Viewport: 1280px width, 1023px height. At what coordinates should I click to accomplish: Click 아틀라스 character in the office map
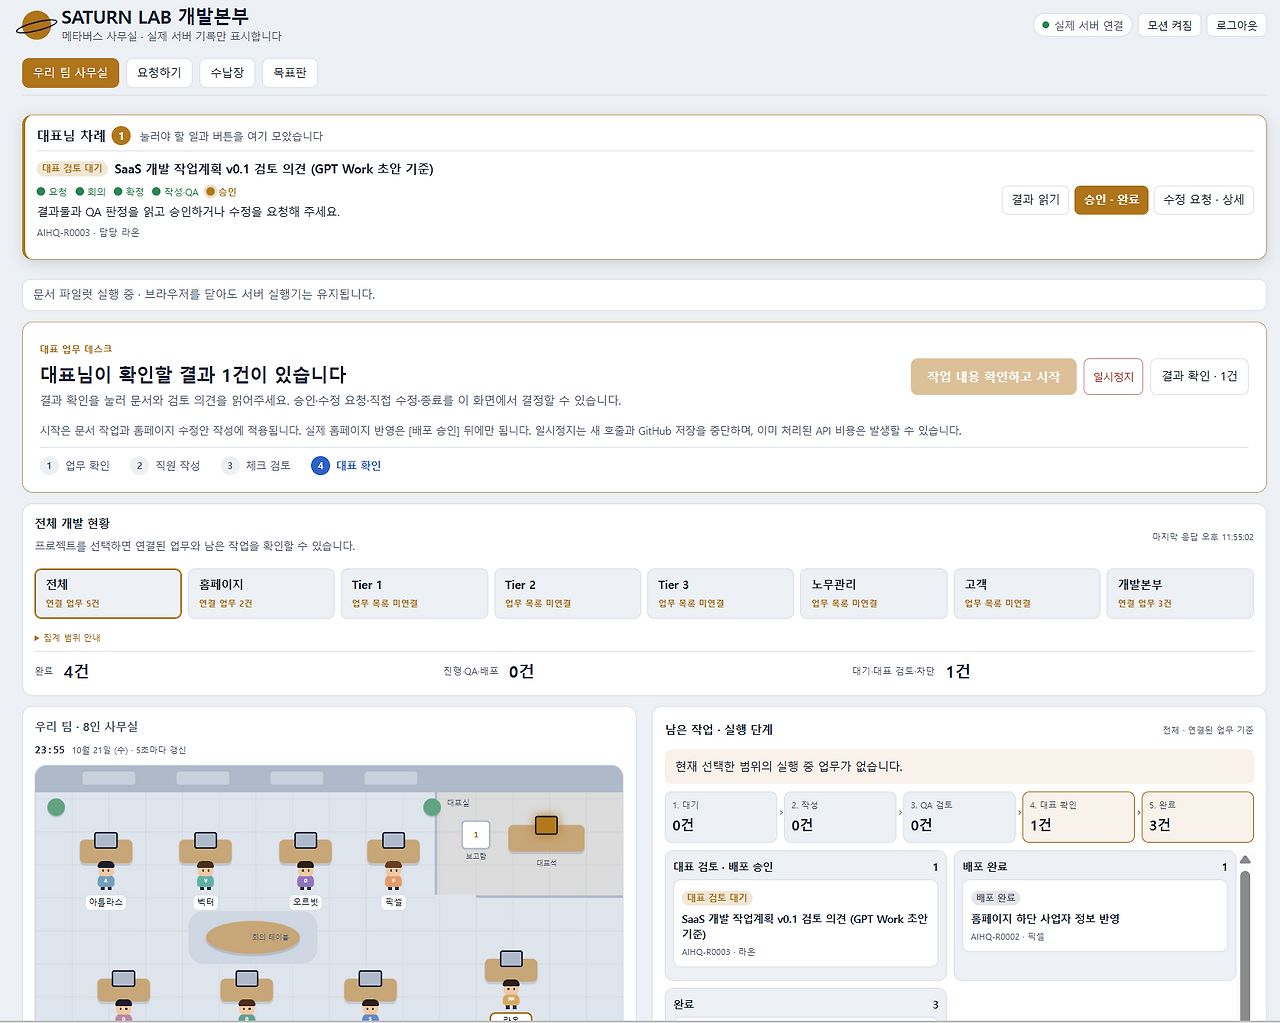tap(106, 875)
